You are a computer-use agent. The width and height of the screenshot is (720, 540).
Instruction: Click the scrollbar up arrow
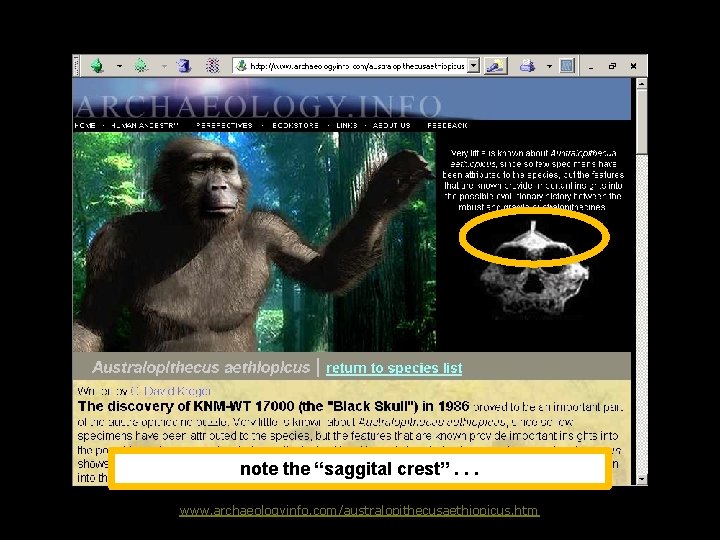pyautogui.click(x=641, y=84)
